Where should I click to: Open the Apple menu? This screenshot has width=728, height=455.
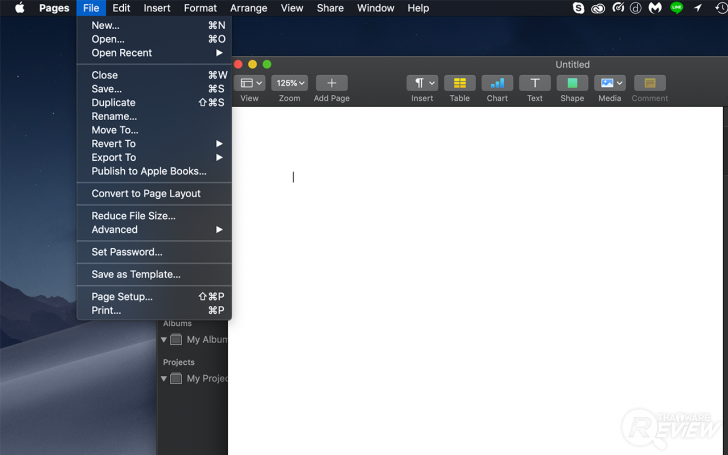point(20,8)
